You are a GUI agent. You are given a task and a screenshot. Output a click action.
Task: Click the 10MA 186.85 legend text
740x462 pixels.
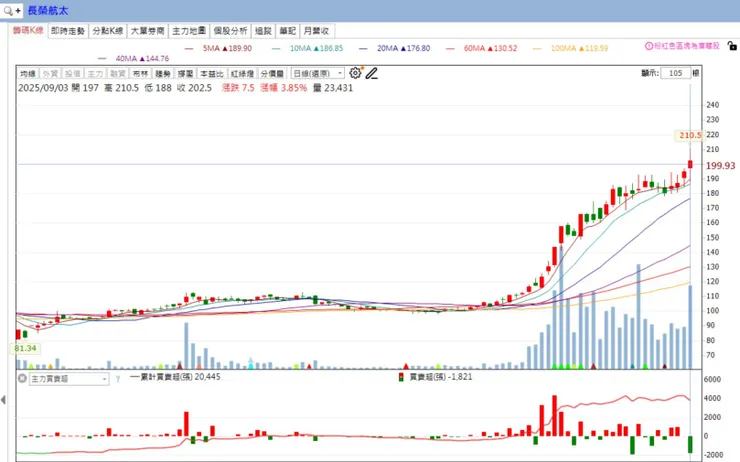pyautogui.click(x=317, y=48)
